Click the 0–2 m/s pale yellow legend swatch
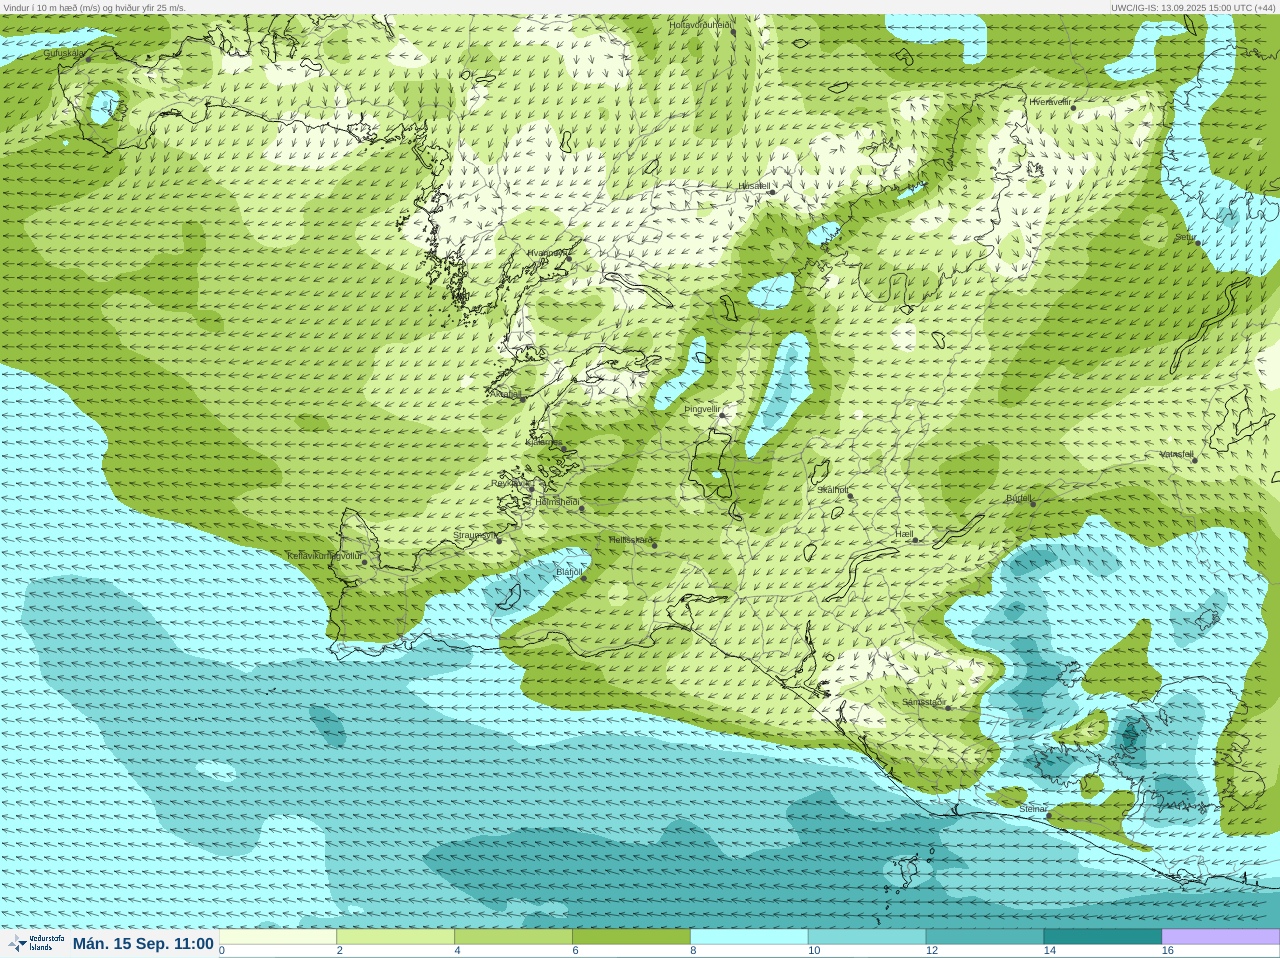The image size is (1280, 958). click(x=278, y=937)
